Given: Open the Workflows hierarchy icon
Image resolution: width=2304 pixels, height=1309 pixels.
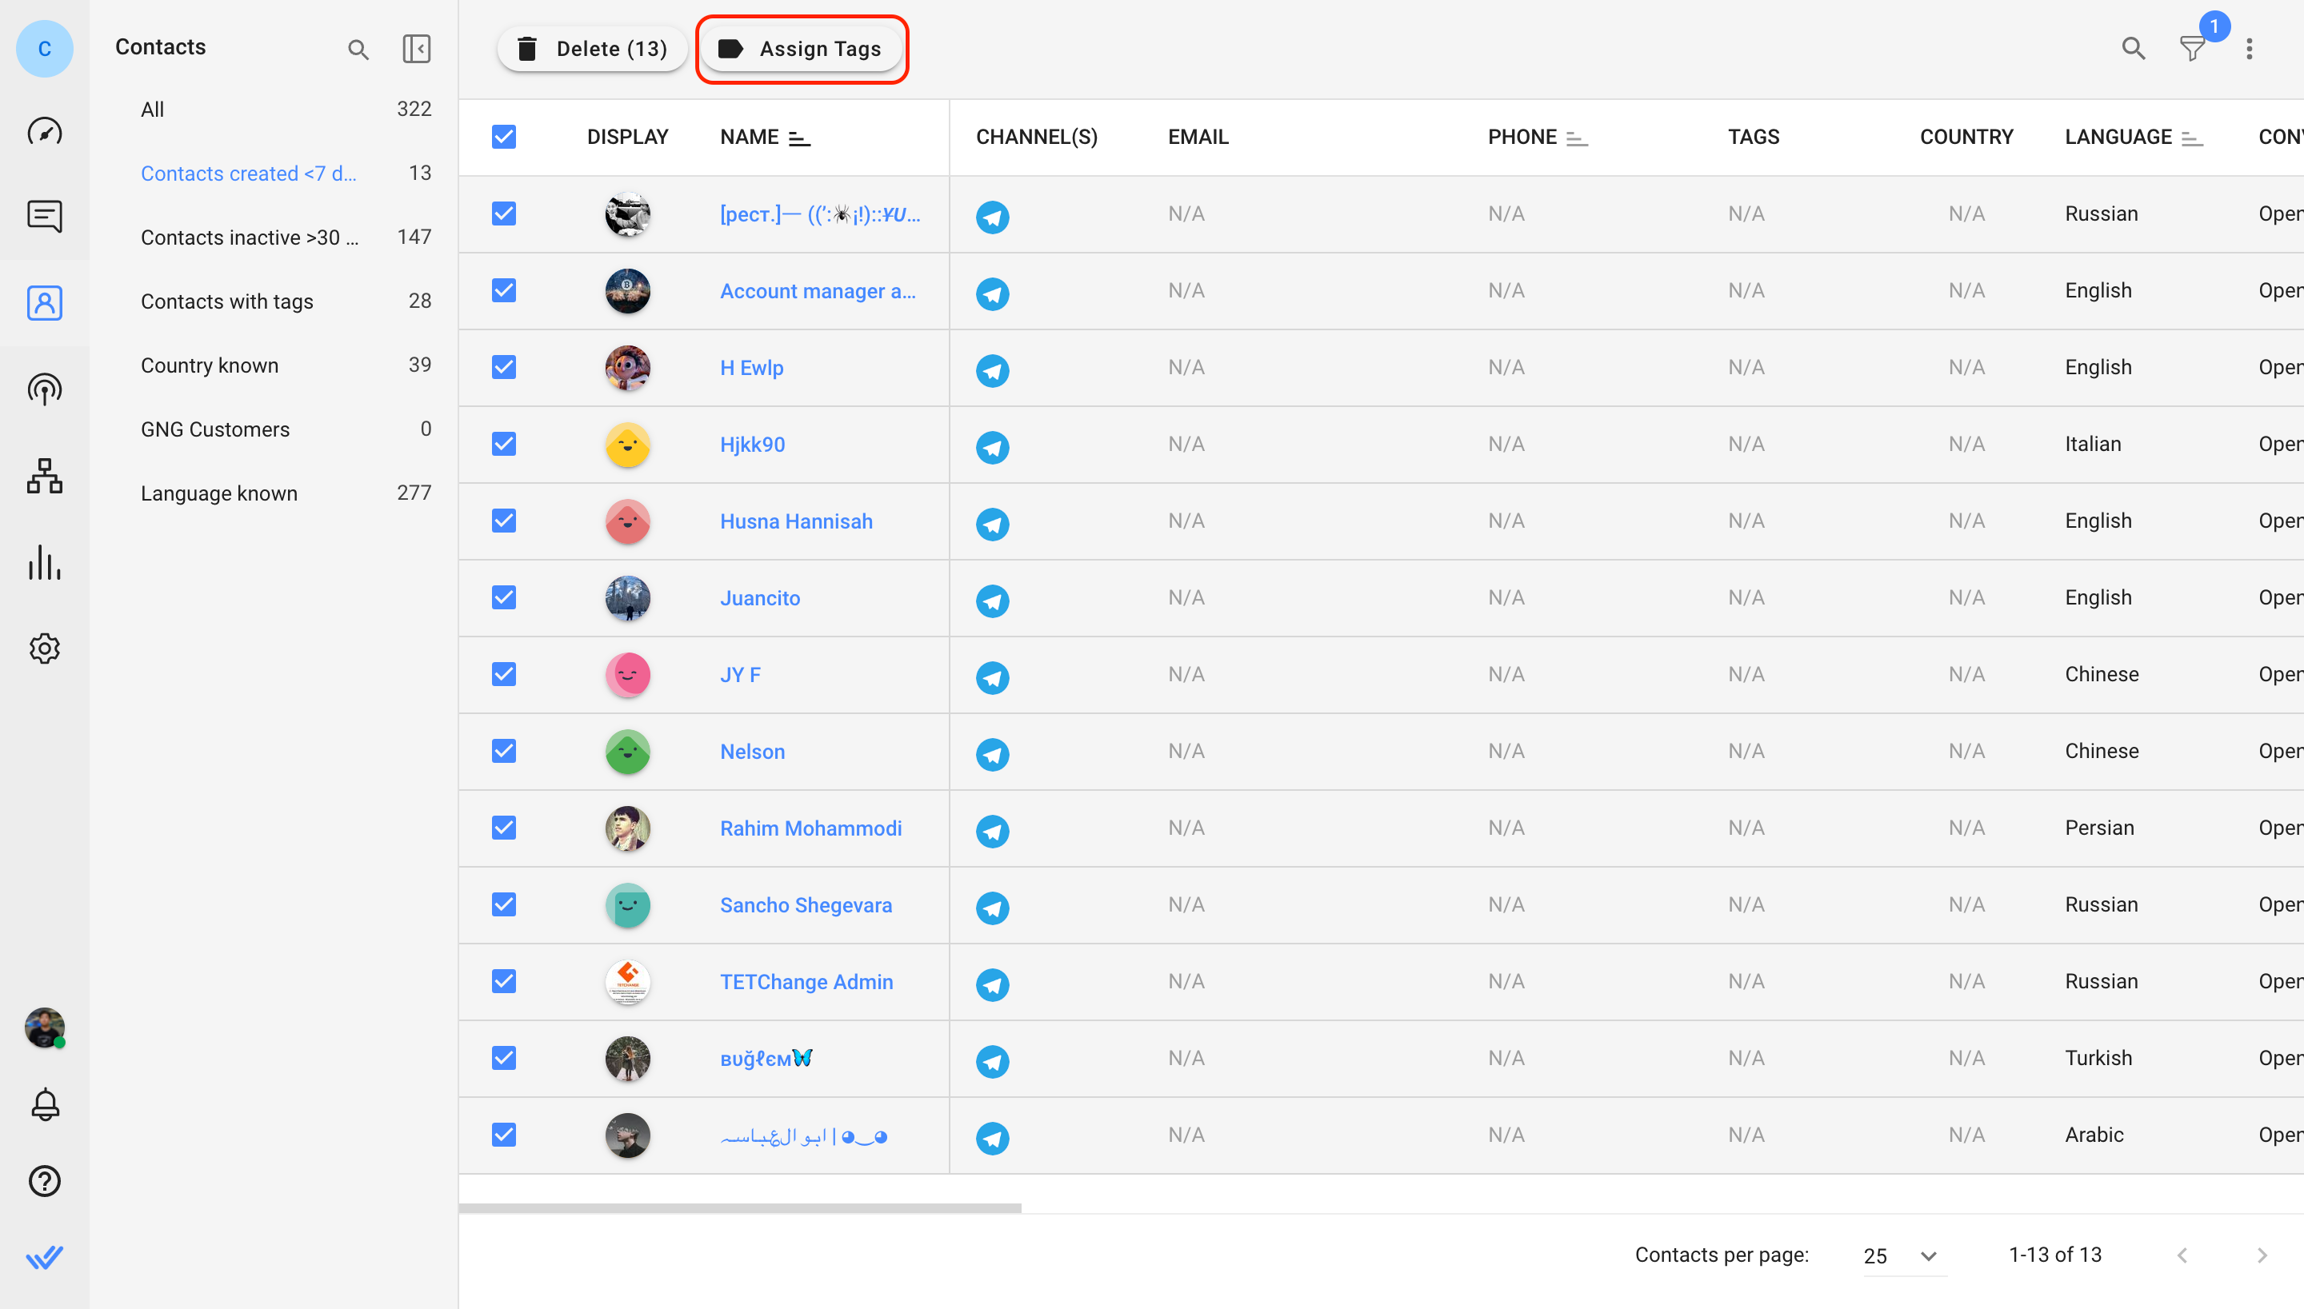Looking at the screenshot, I should 44,476.
